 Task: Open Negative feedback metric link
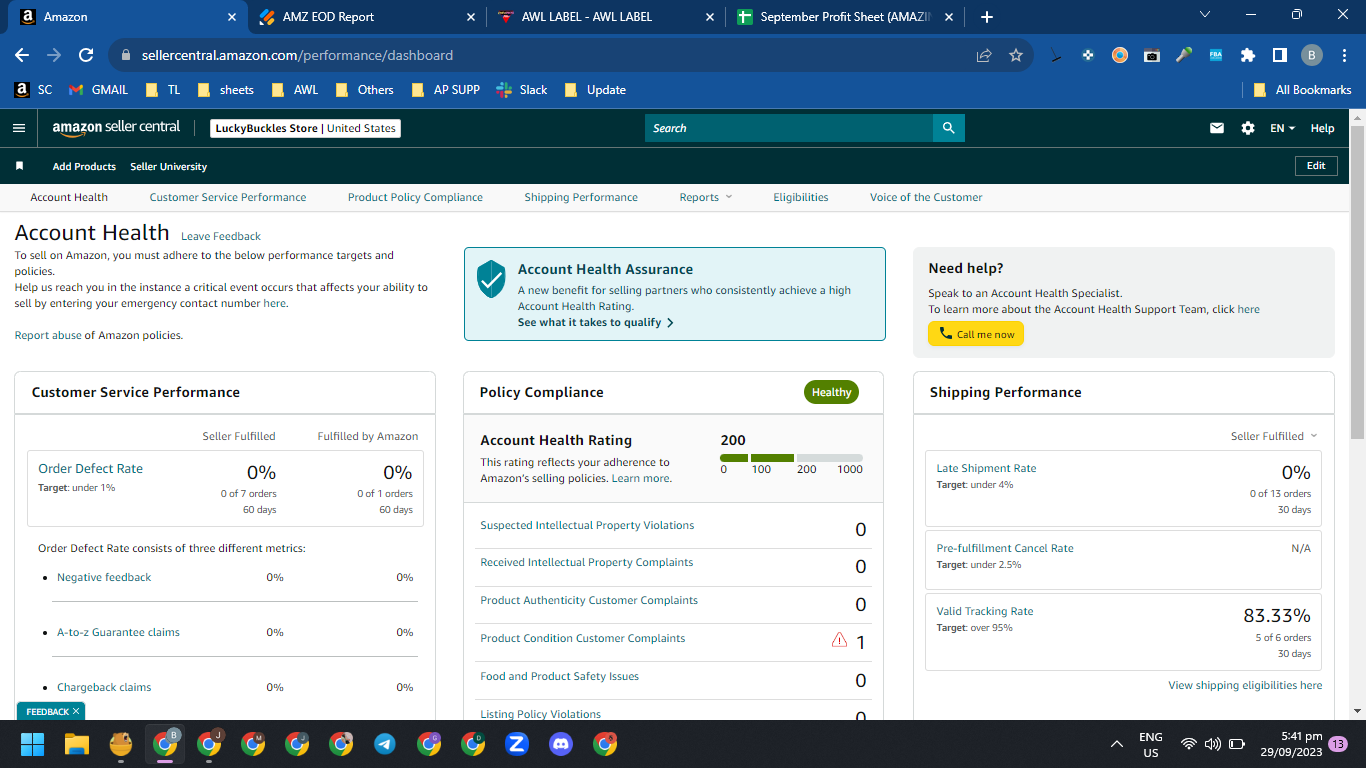[x=104, y=577]
